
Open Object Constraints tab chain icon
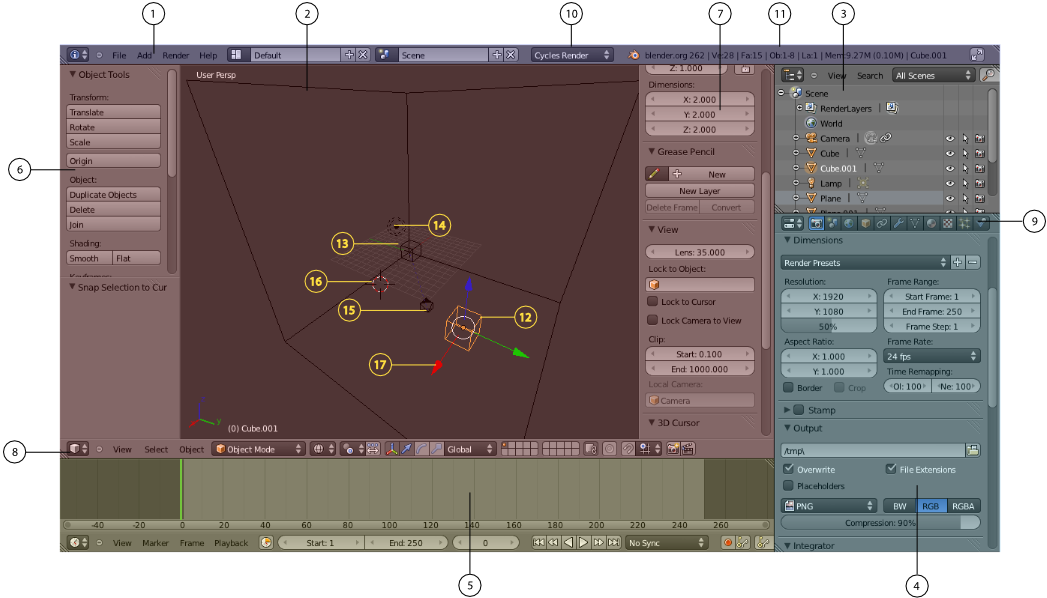881,224
